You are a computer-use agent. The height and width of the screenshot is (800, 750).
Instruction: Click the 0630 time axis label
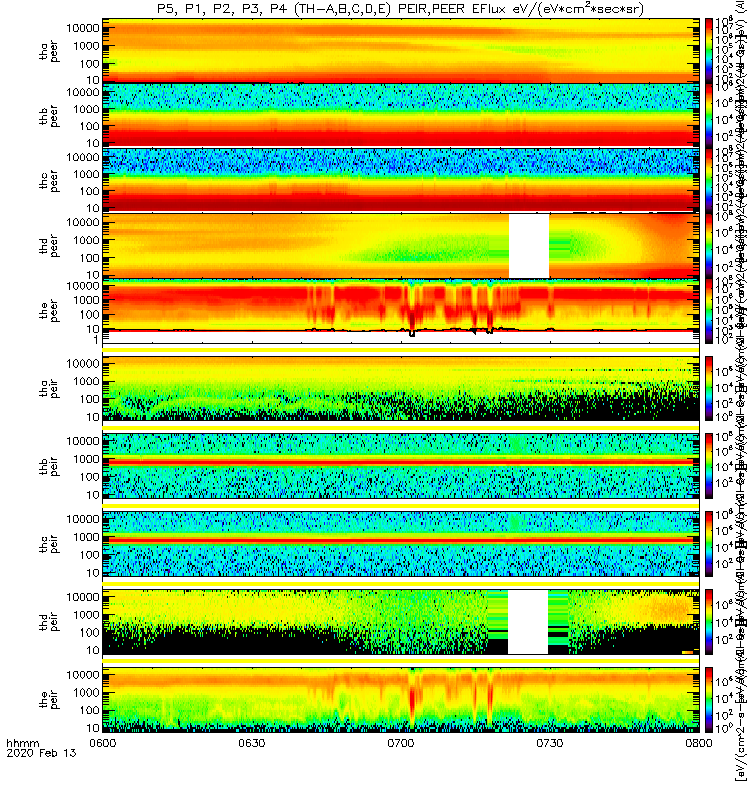(252, 743)
